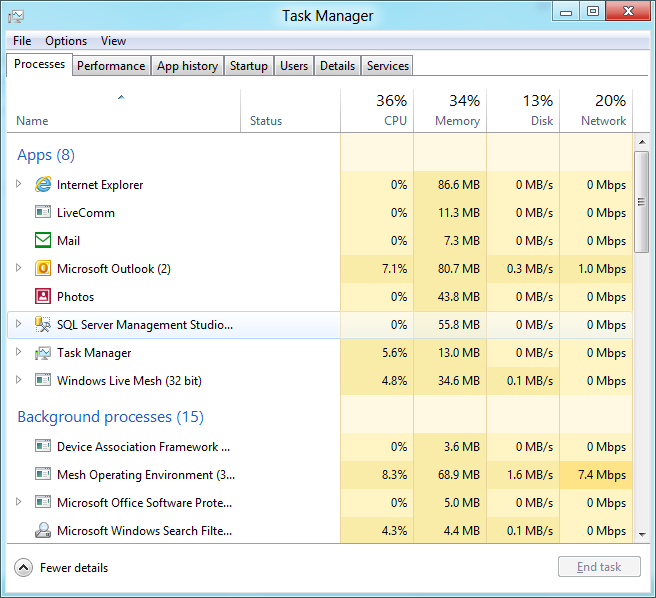
Task: Click Microsoft Outlook's 1.0 Mbps network value
Action: 602,269
